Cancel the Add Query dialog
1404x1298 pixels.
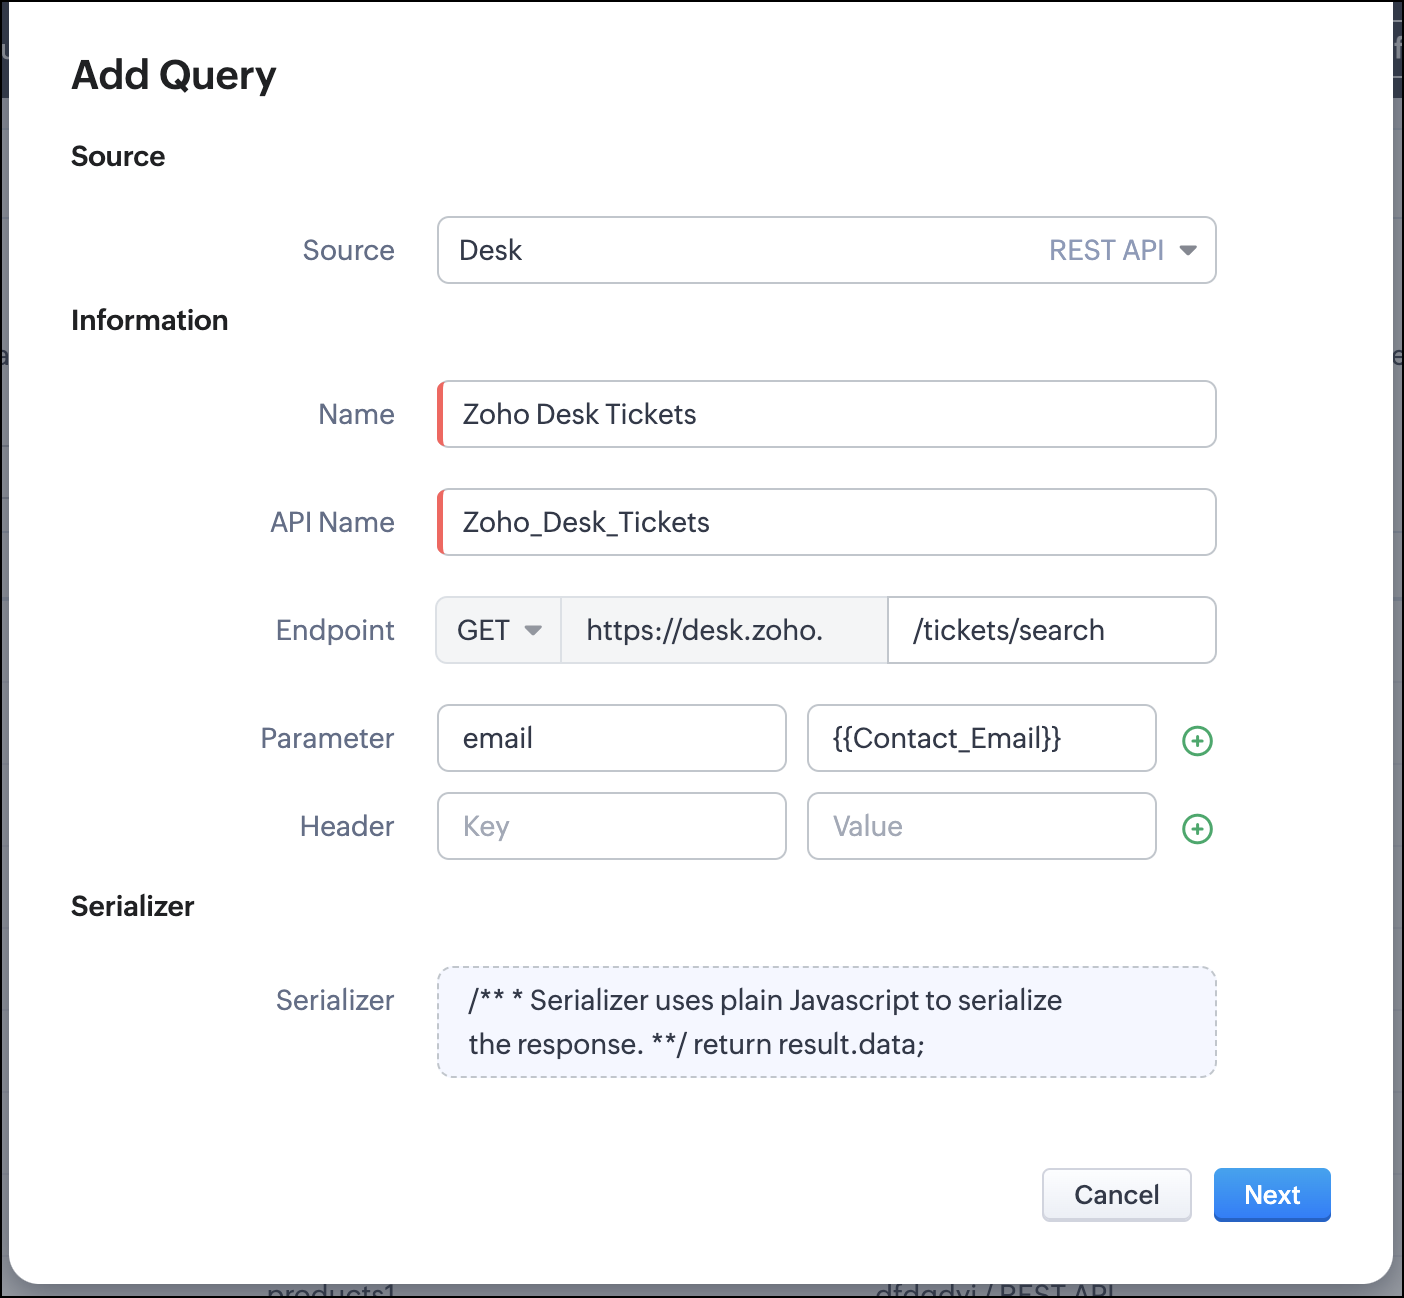click(1116, 1195)
